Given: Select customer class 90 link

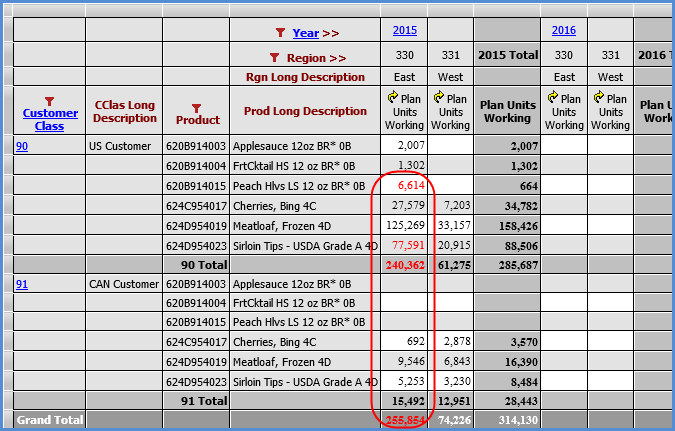Looking at the screenshot, I should click(21, 146).
